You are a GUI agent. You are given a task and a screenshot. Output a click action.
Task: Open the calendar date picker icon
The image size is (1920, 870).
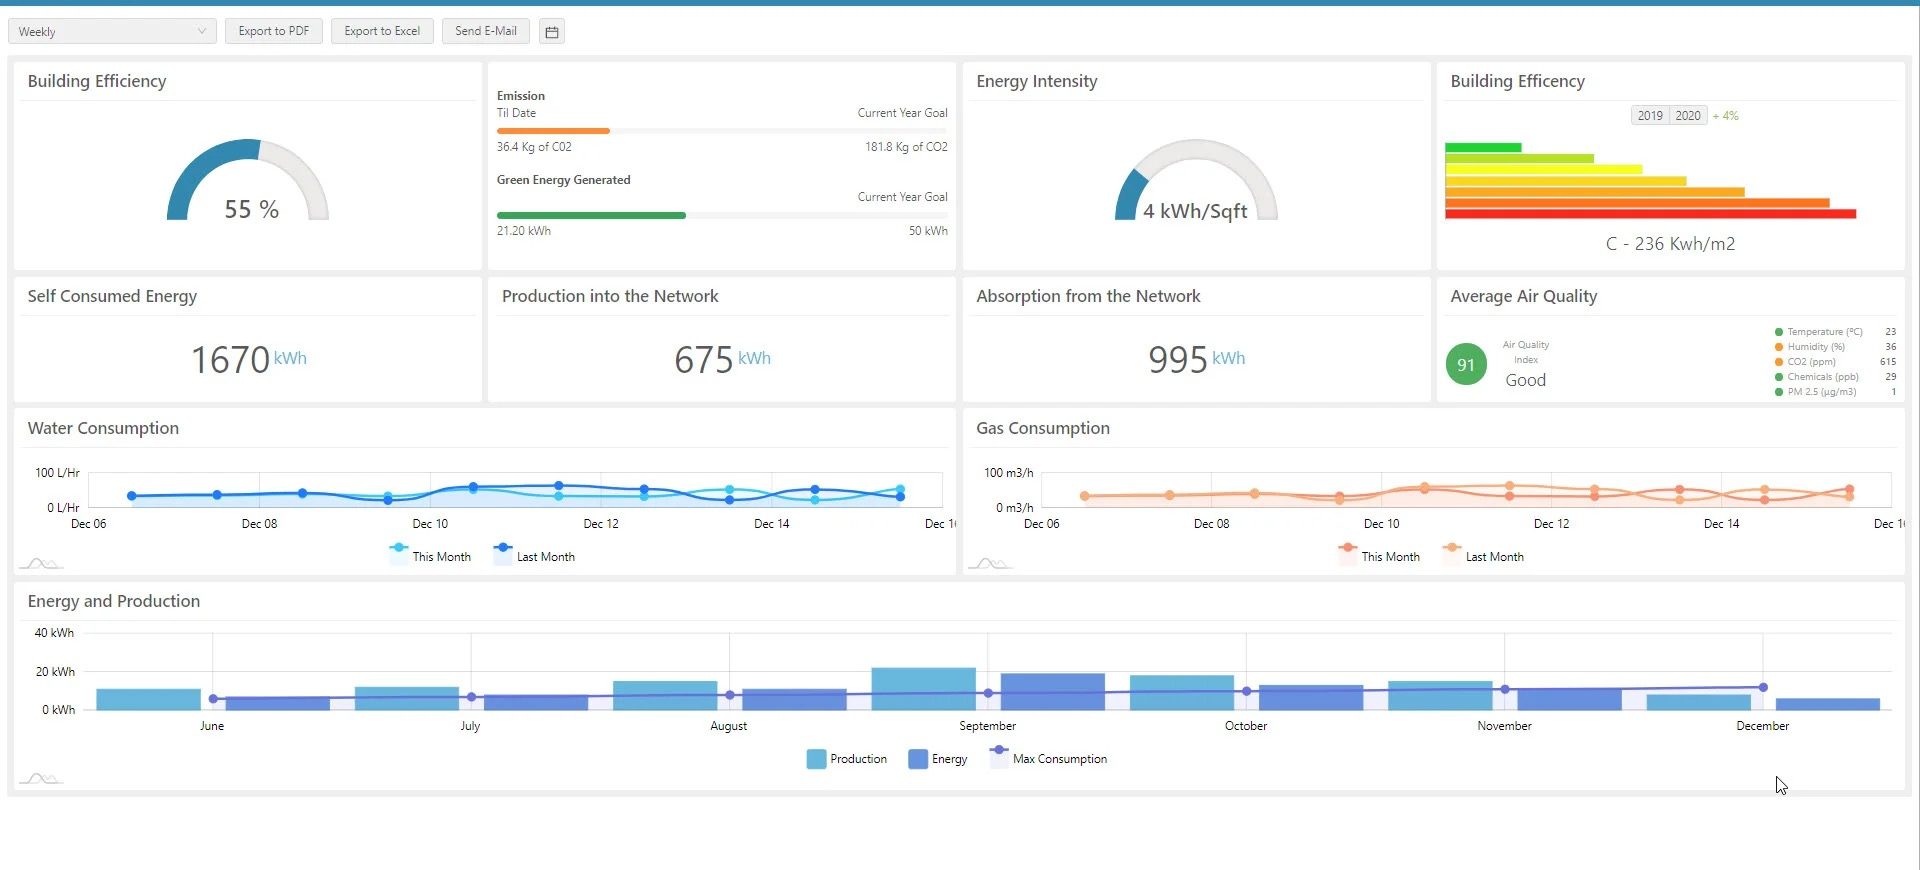tap(551, 32)
